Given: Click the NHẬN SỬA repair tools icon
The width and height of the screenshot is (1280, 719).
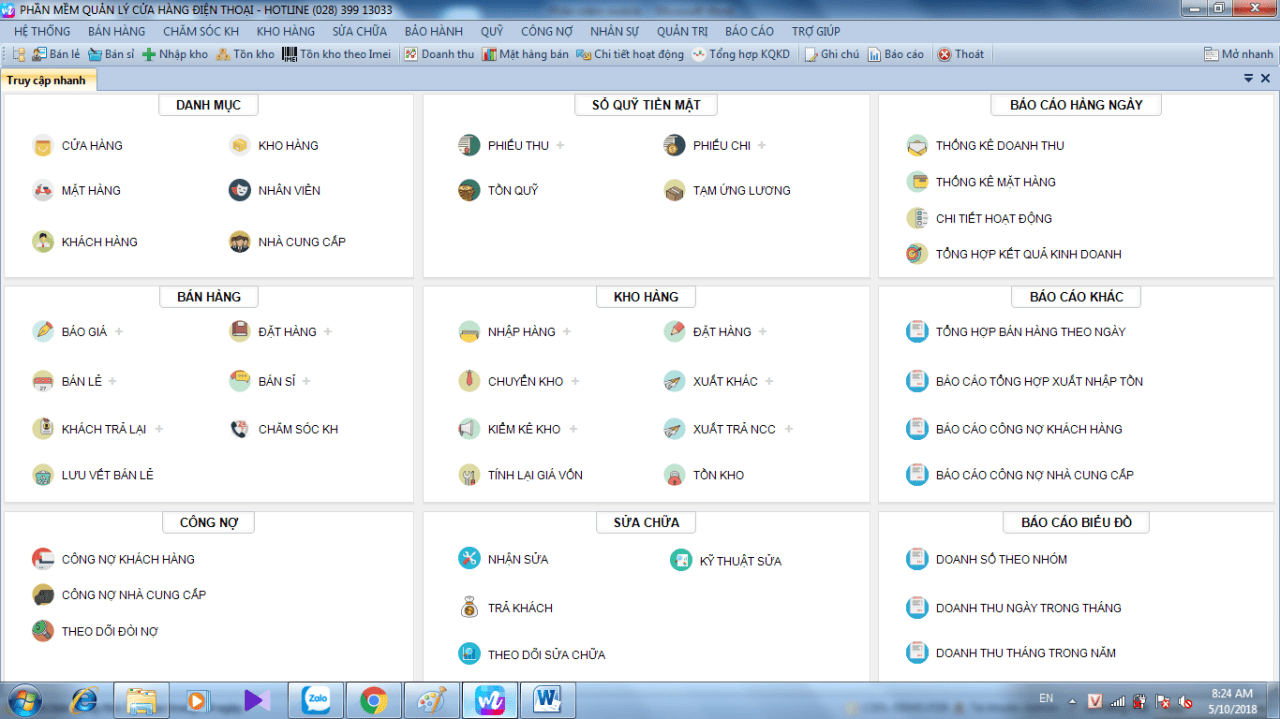Looking at the screenshot, I should [x=469, y=559].
